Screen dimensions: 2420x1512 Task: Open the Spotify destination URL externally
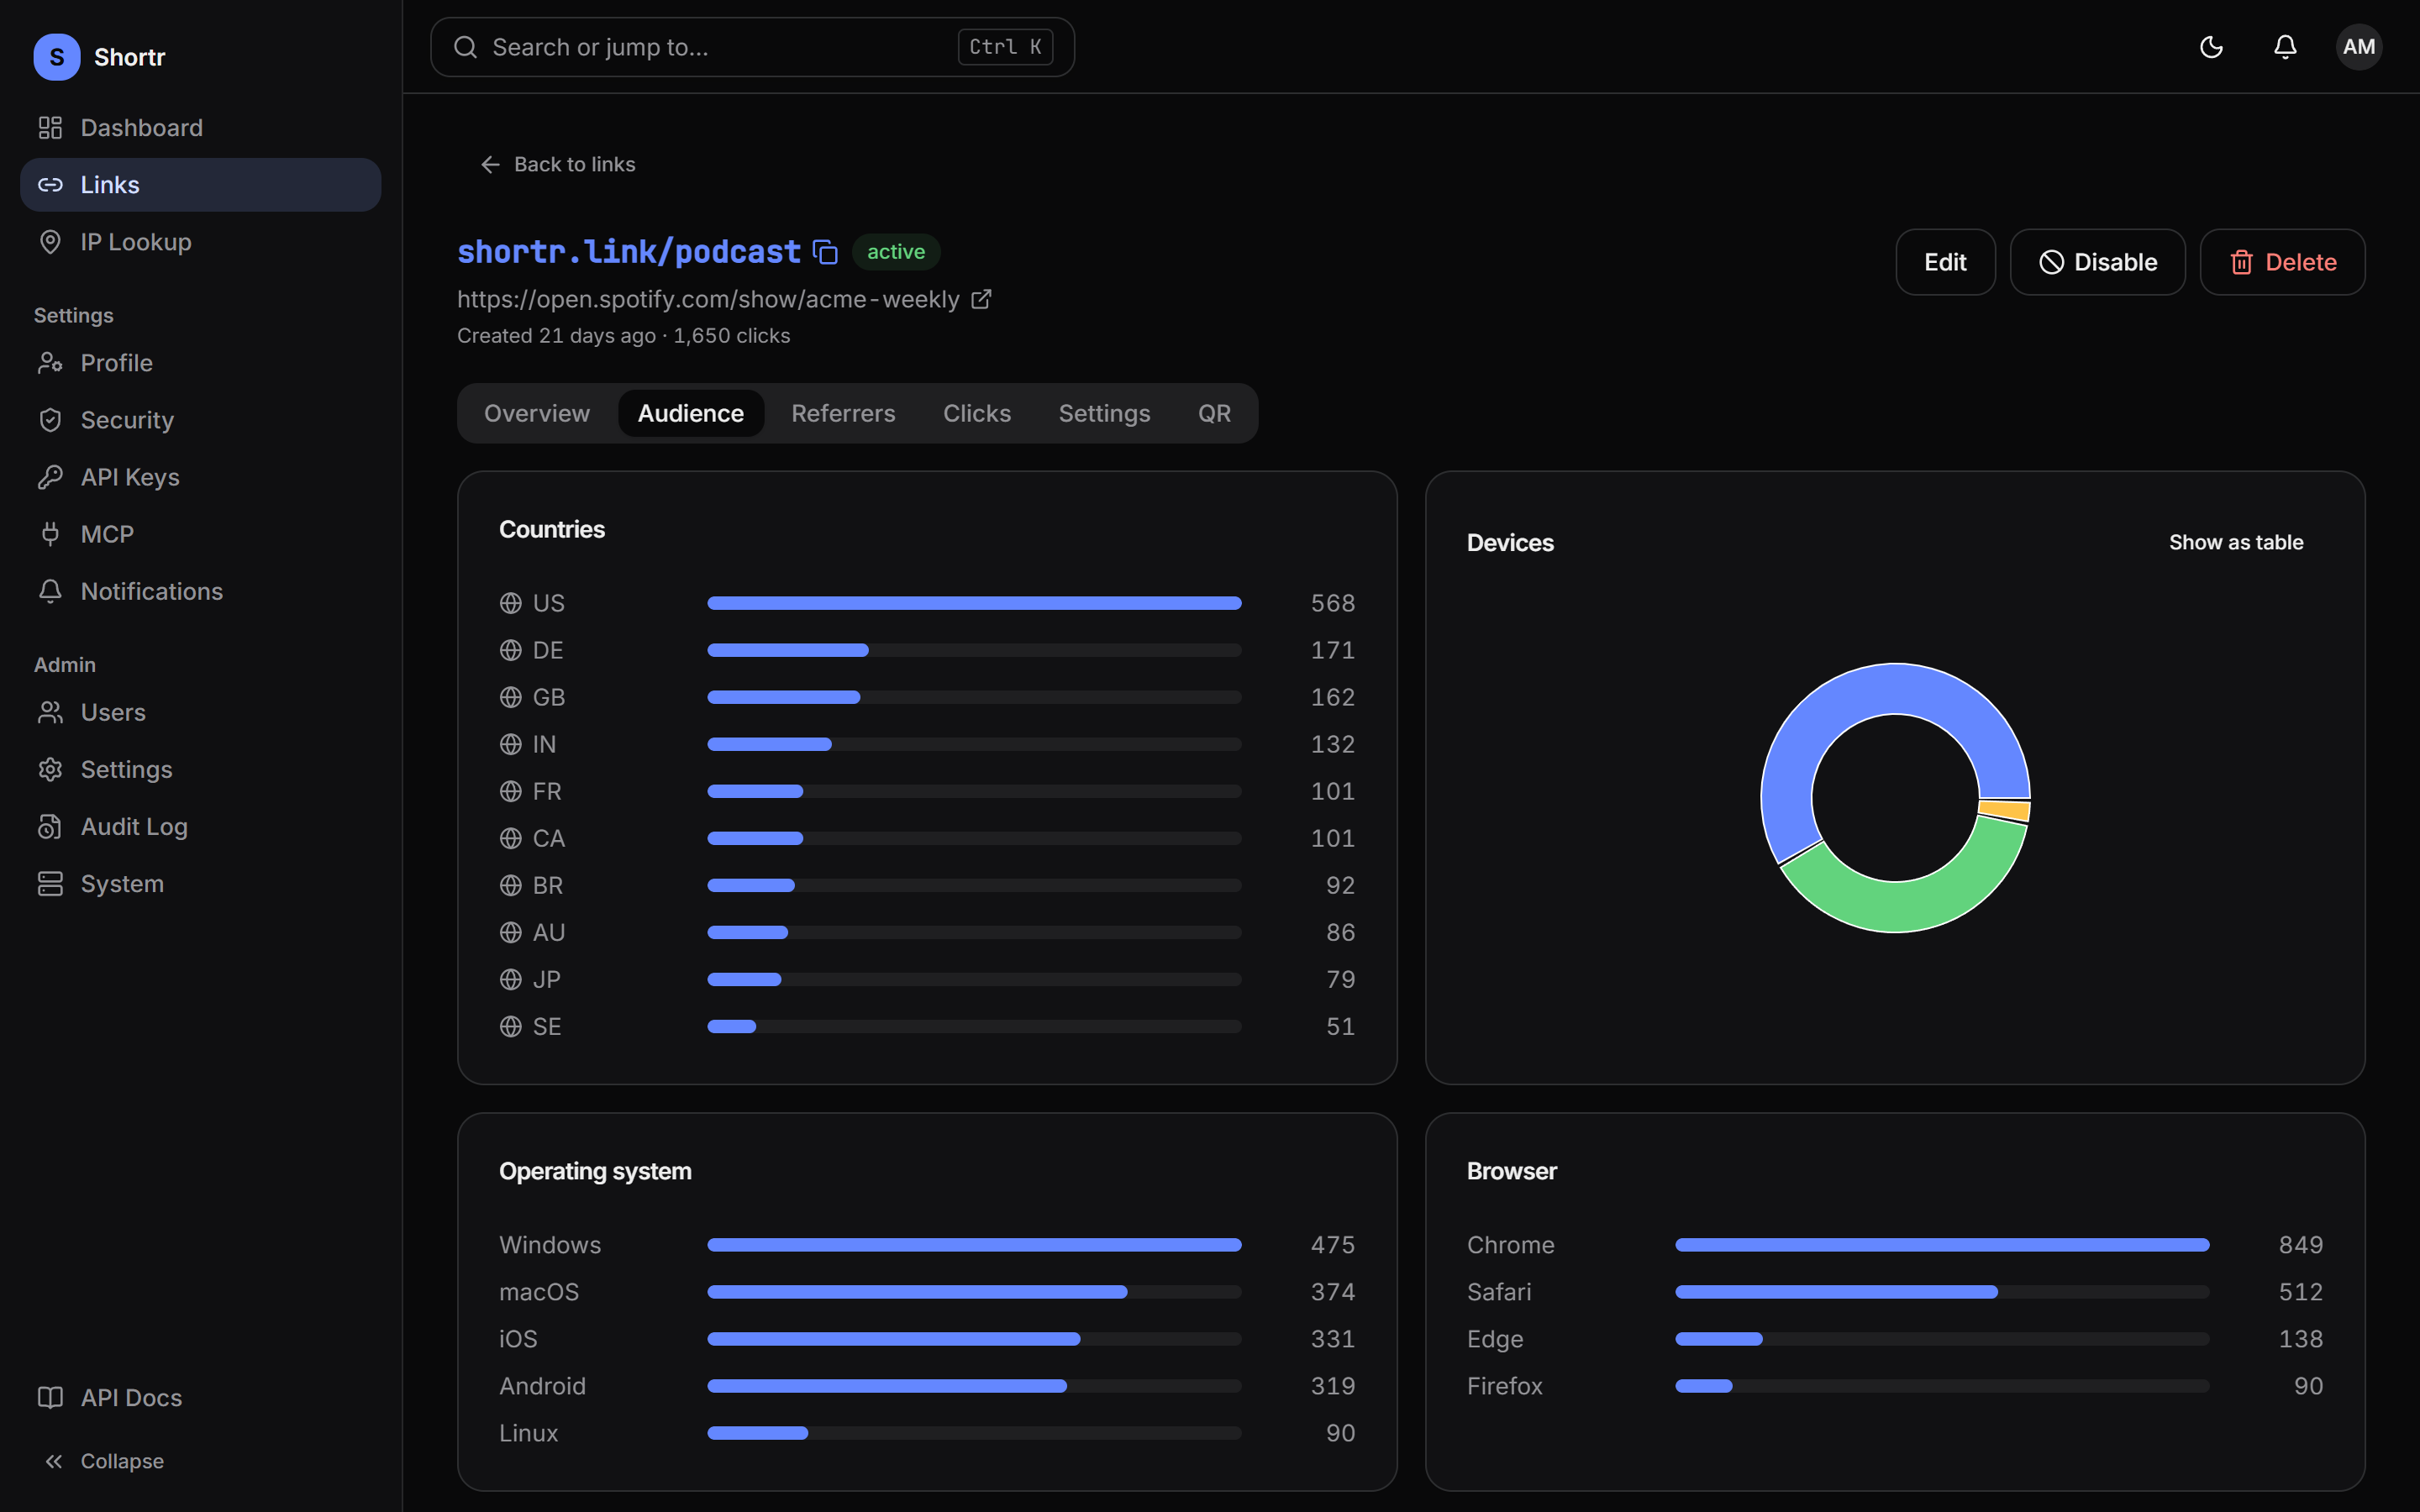pyautogui.click(x=981, y=299)
